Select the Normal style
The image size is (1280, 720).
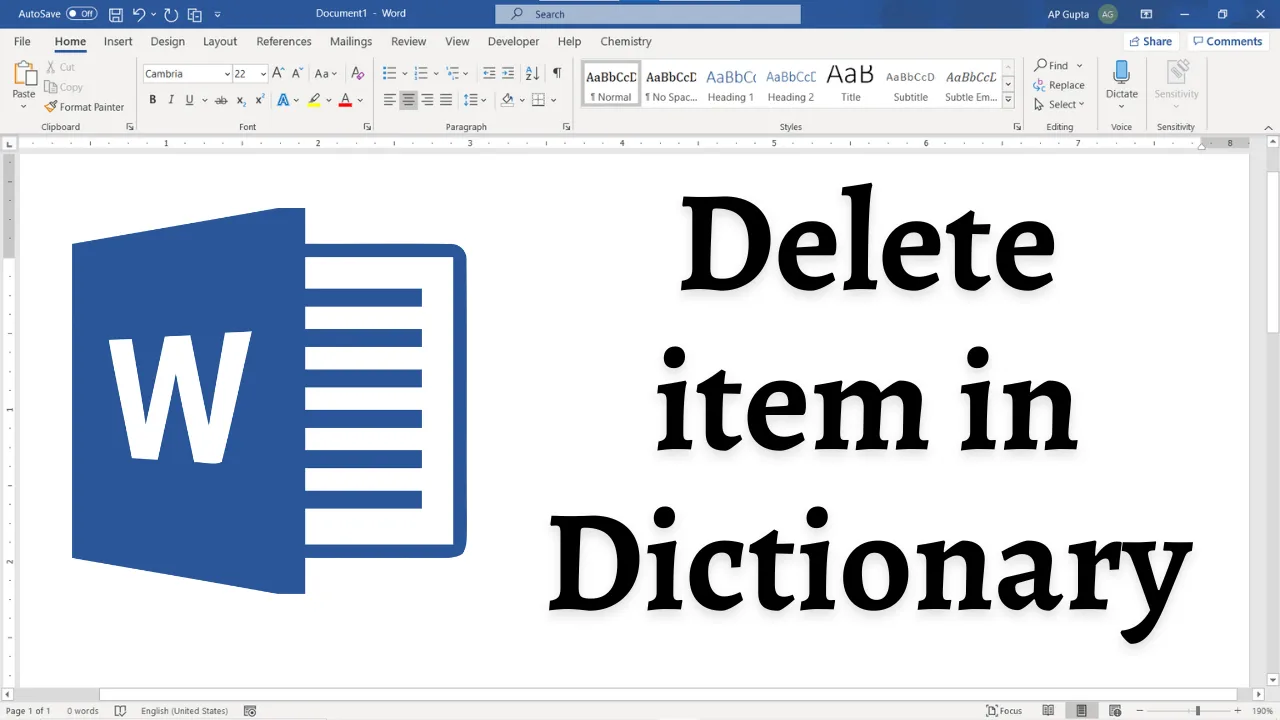(611, 84)
